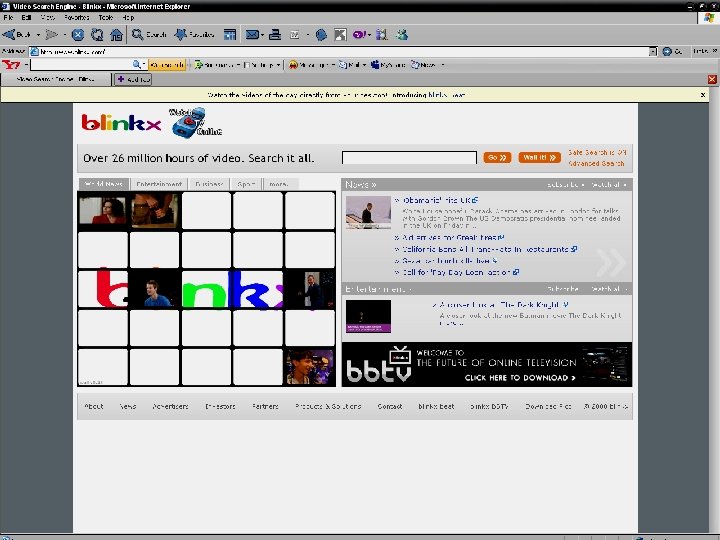Click the History pane icon
The width and height of the screenshot is (720, 540).
coord(230,34)
